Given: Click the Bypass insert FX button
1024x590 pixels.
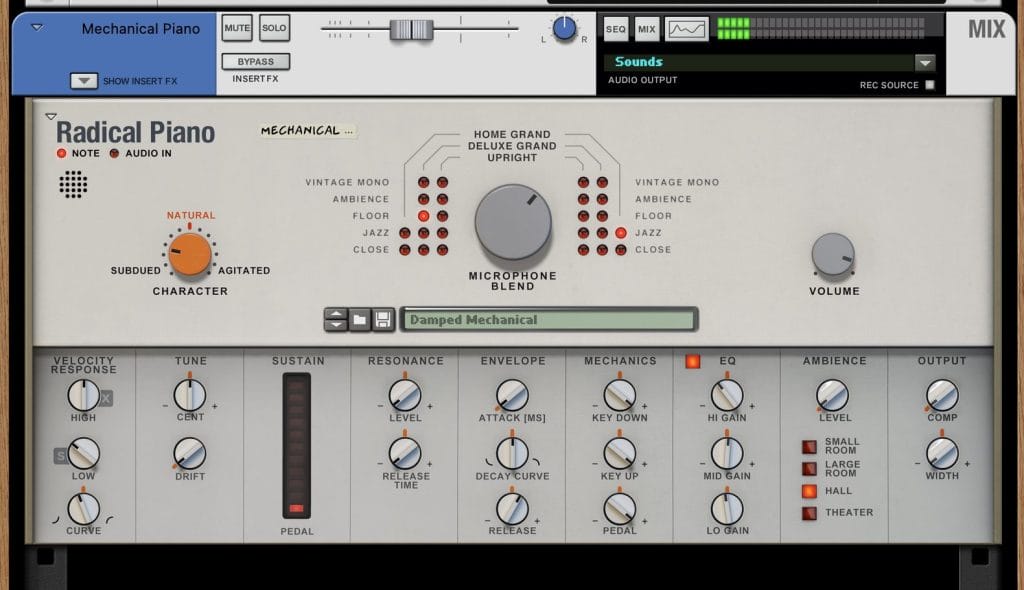Looking at the screenshot, I should (x=256, y=62).
